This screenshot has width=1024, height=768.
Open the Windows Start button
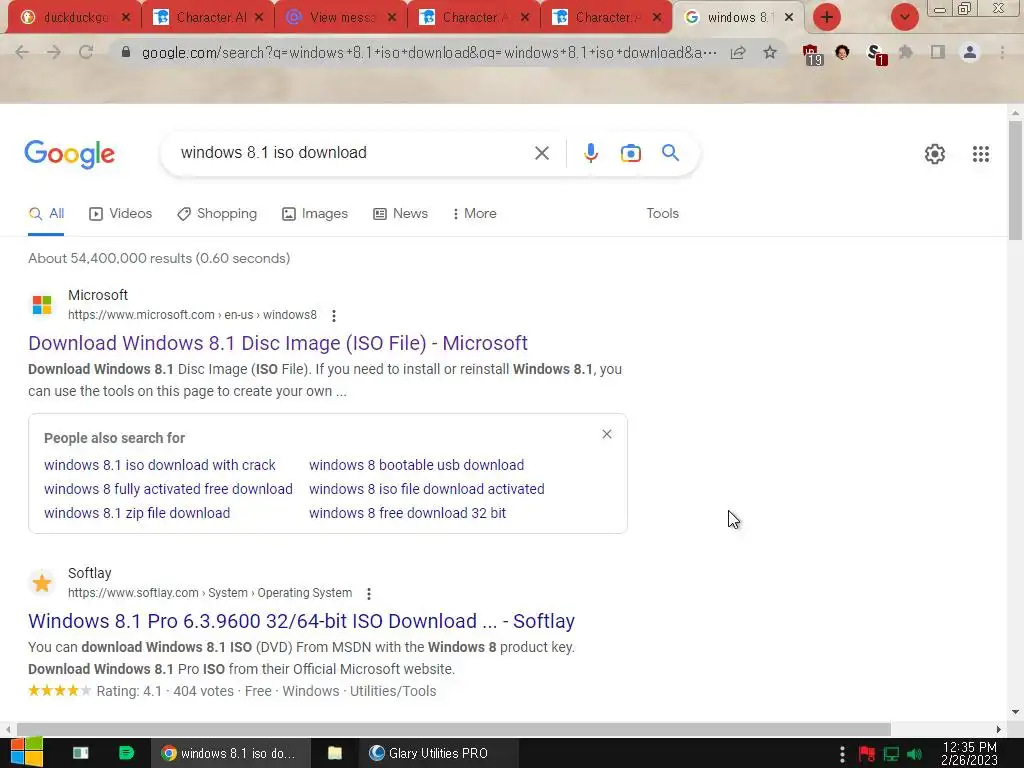(x=27, y=753)
